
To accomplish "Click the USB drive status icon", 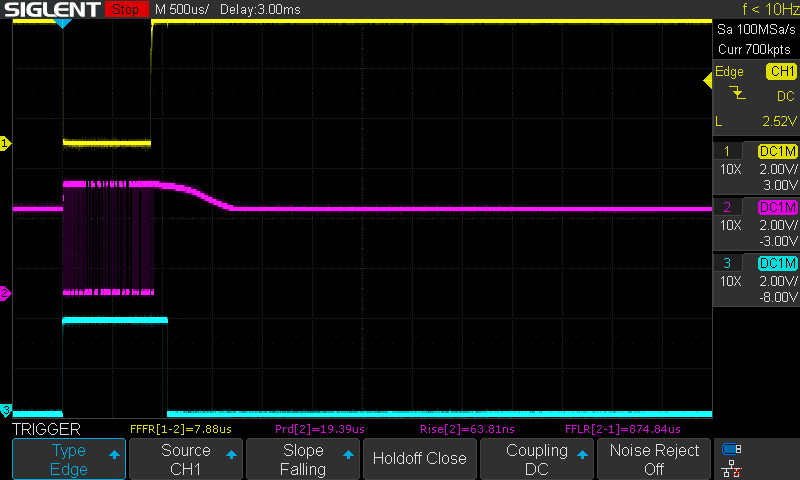I will (732, 449).
